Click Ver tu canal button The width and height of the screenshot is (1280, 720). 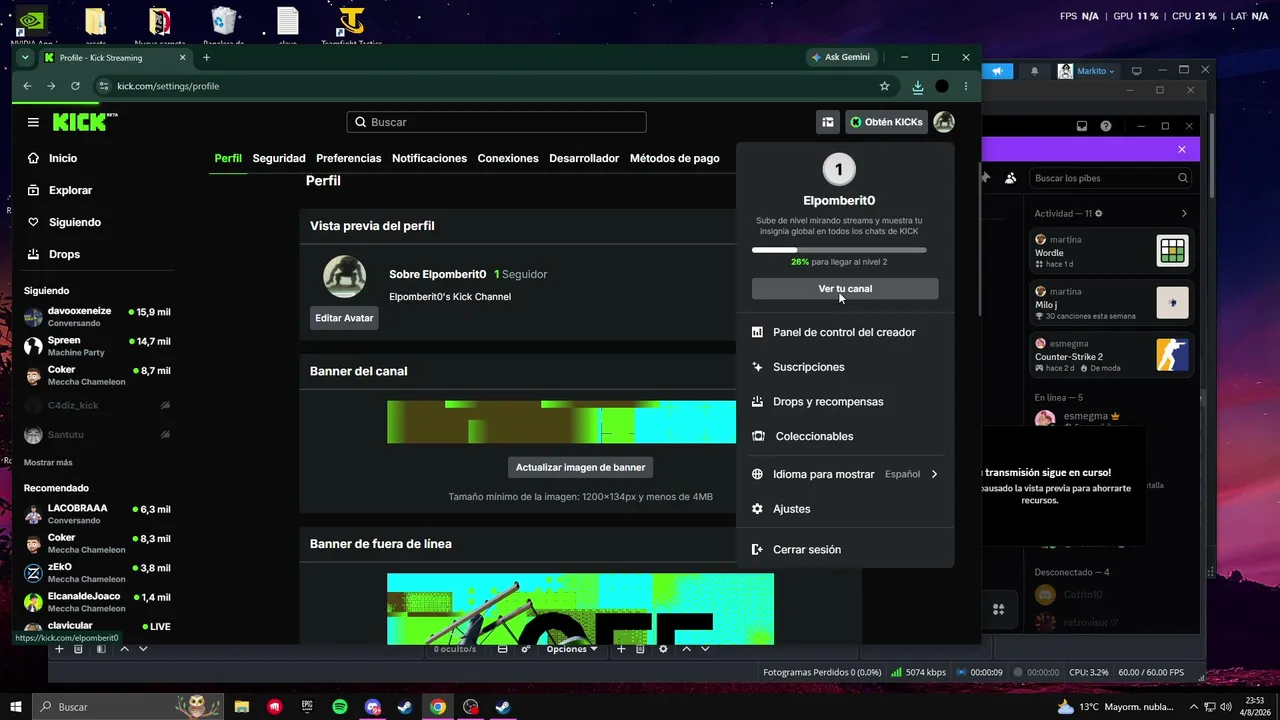point(845,289)
